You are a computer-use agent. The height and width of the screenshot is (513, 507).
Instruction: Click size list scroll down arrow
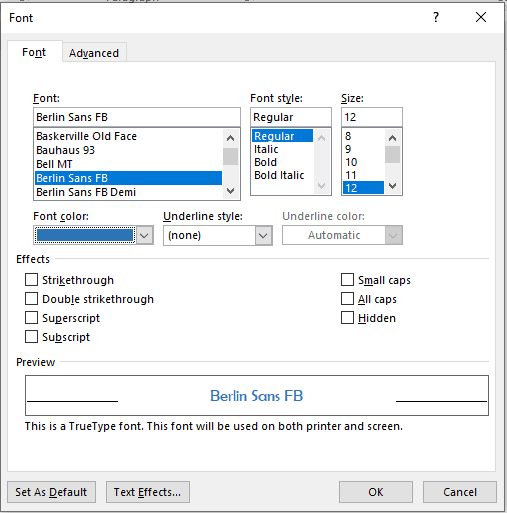click(x=392, y=186)
